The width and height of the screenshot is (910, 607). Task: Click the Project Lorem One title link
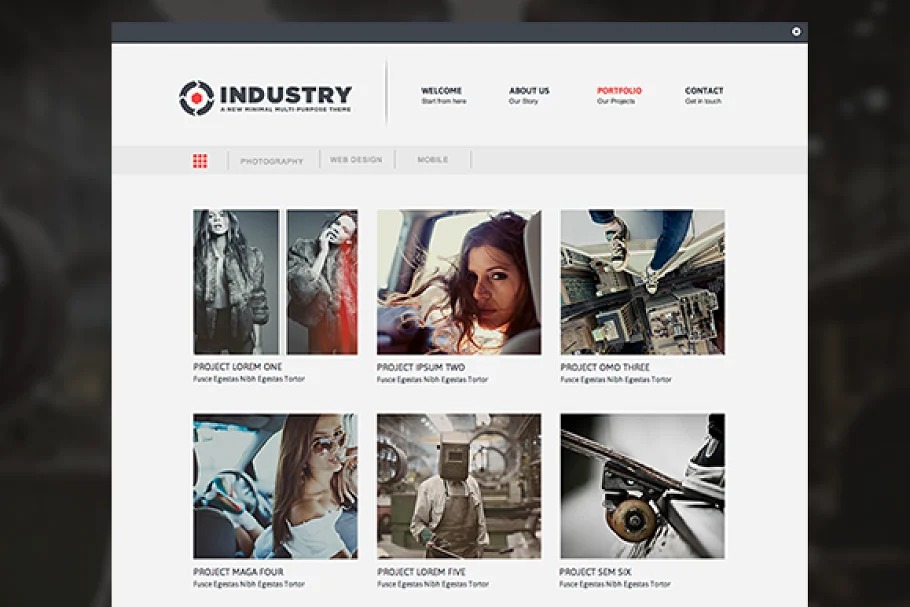[238, 367]
